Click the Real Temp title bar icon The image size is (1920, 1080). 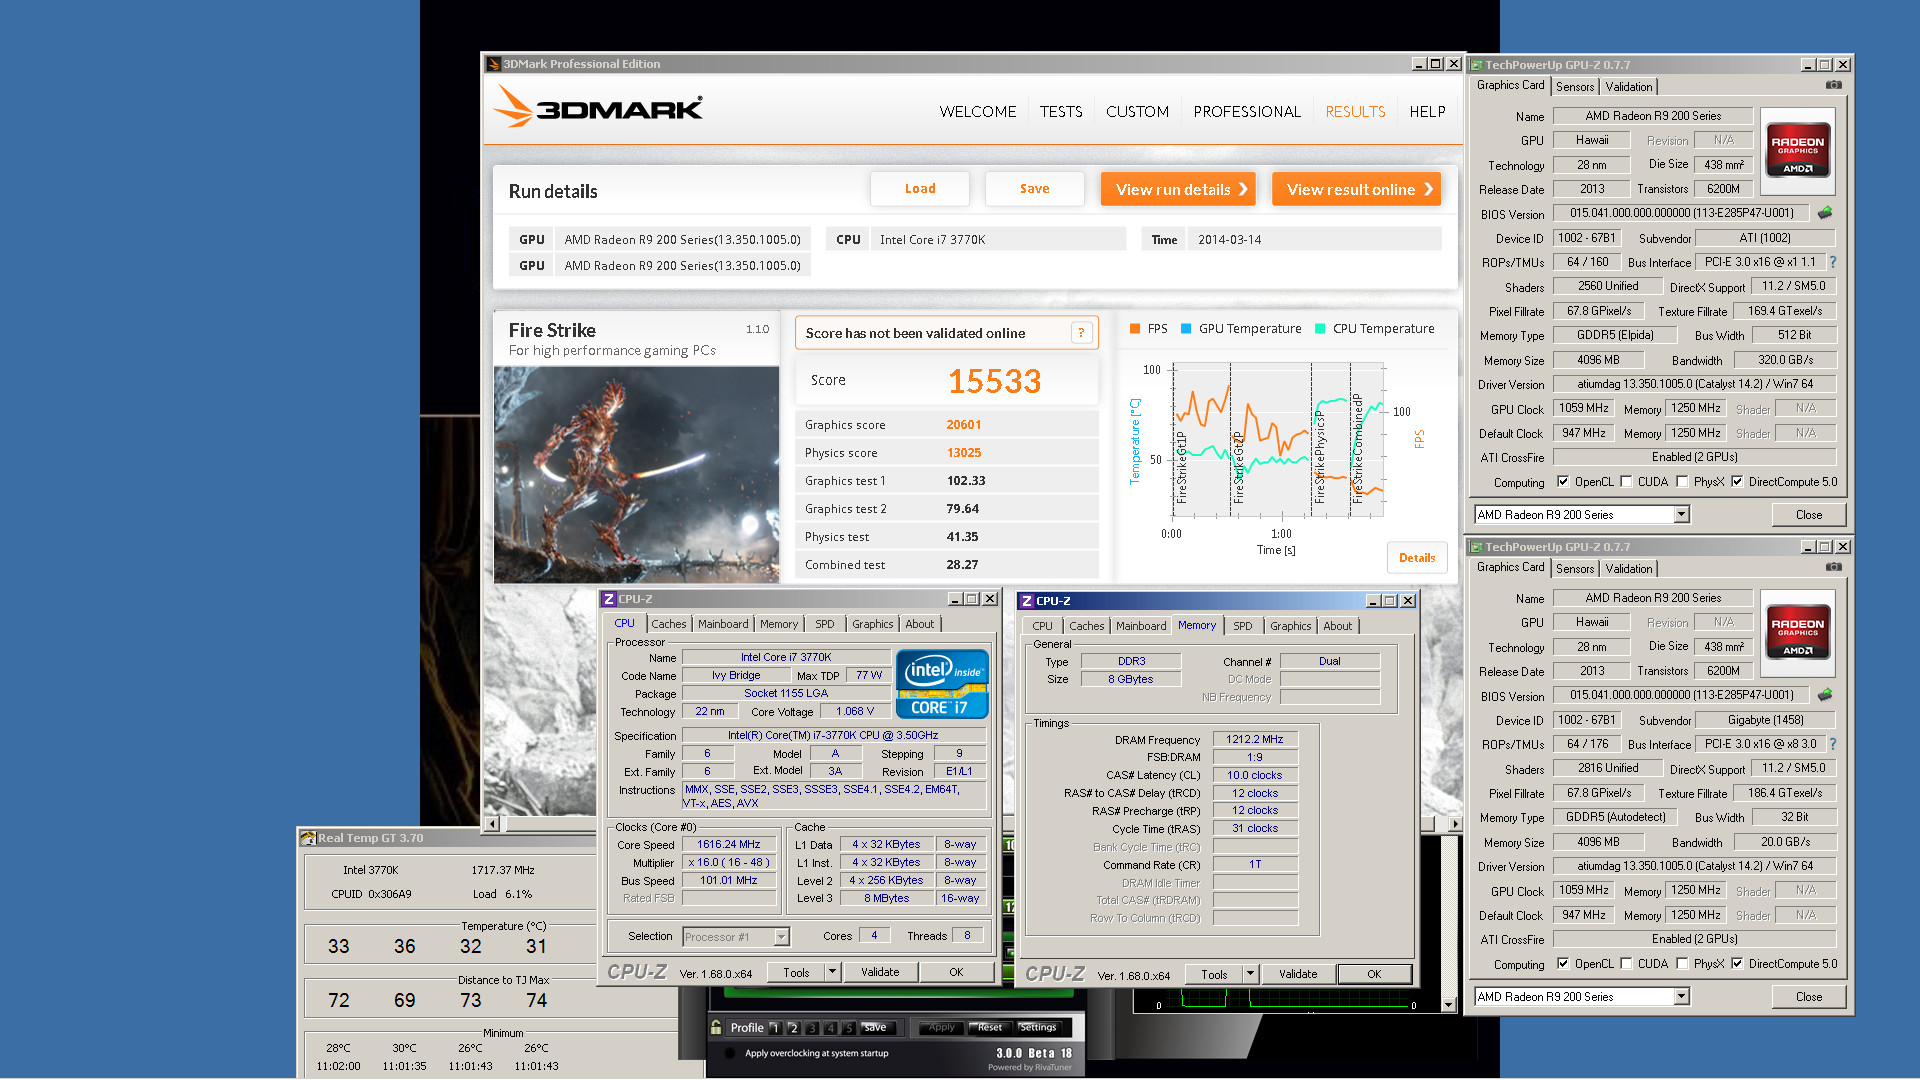[308, 838]
